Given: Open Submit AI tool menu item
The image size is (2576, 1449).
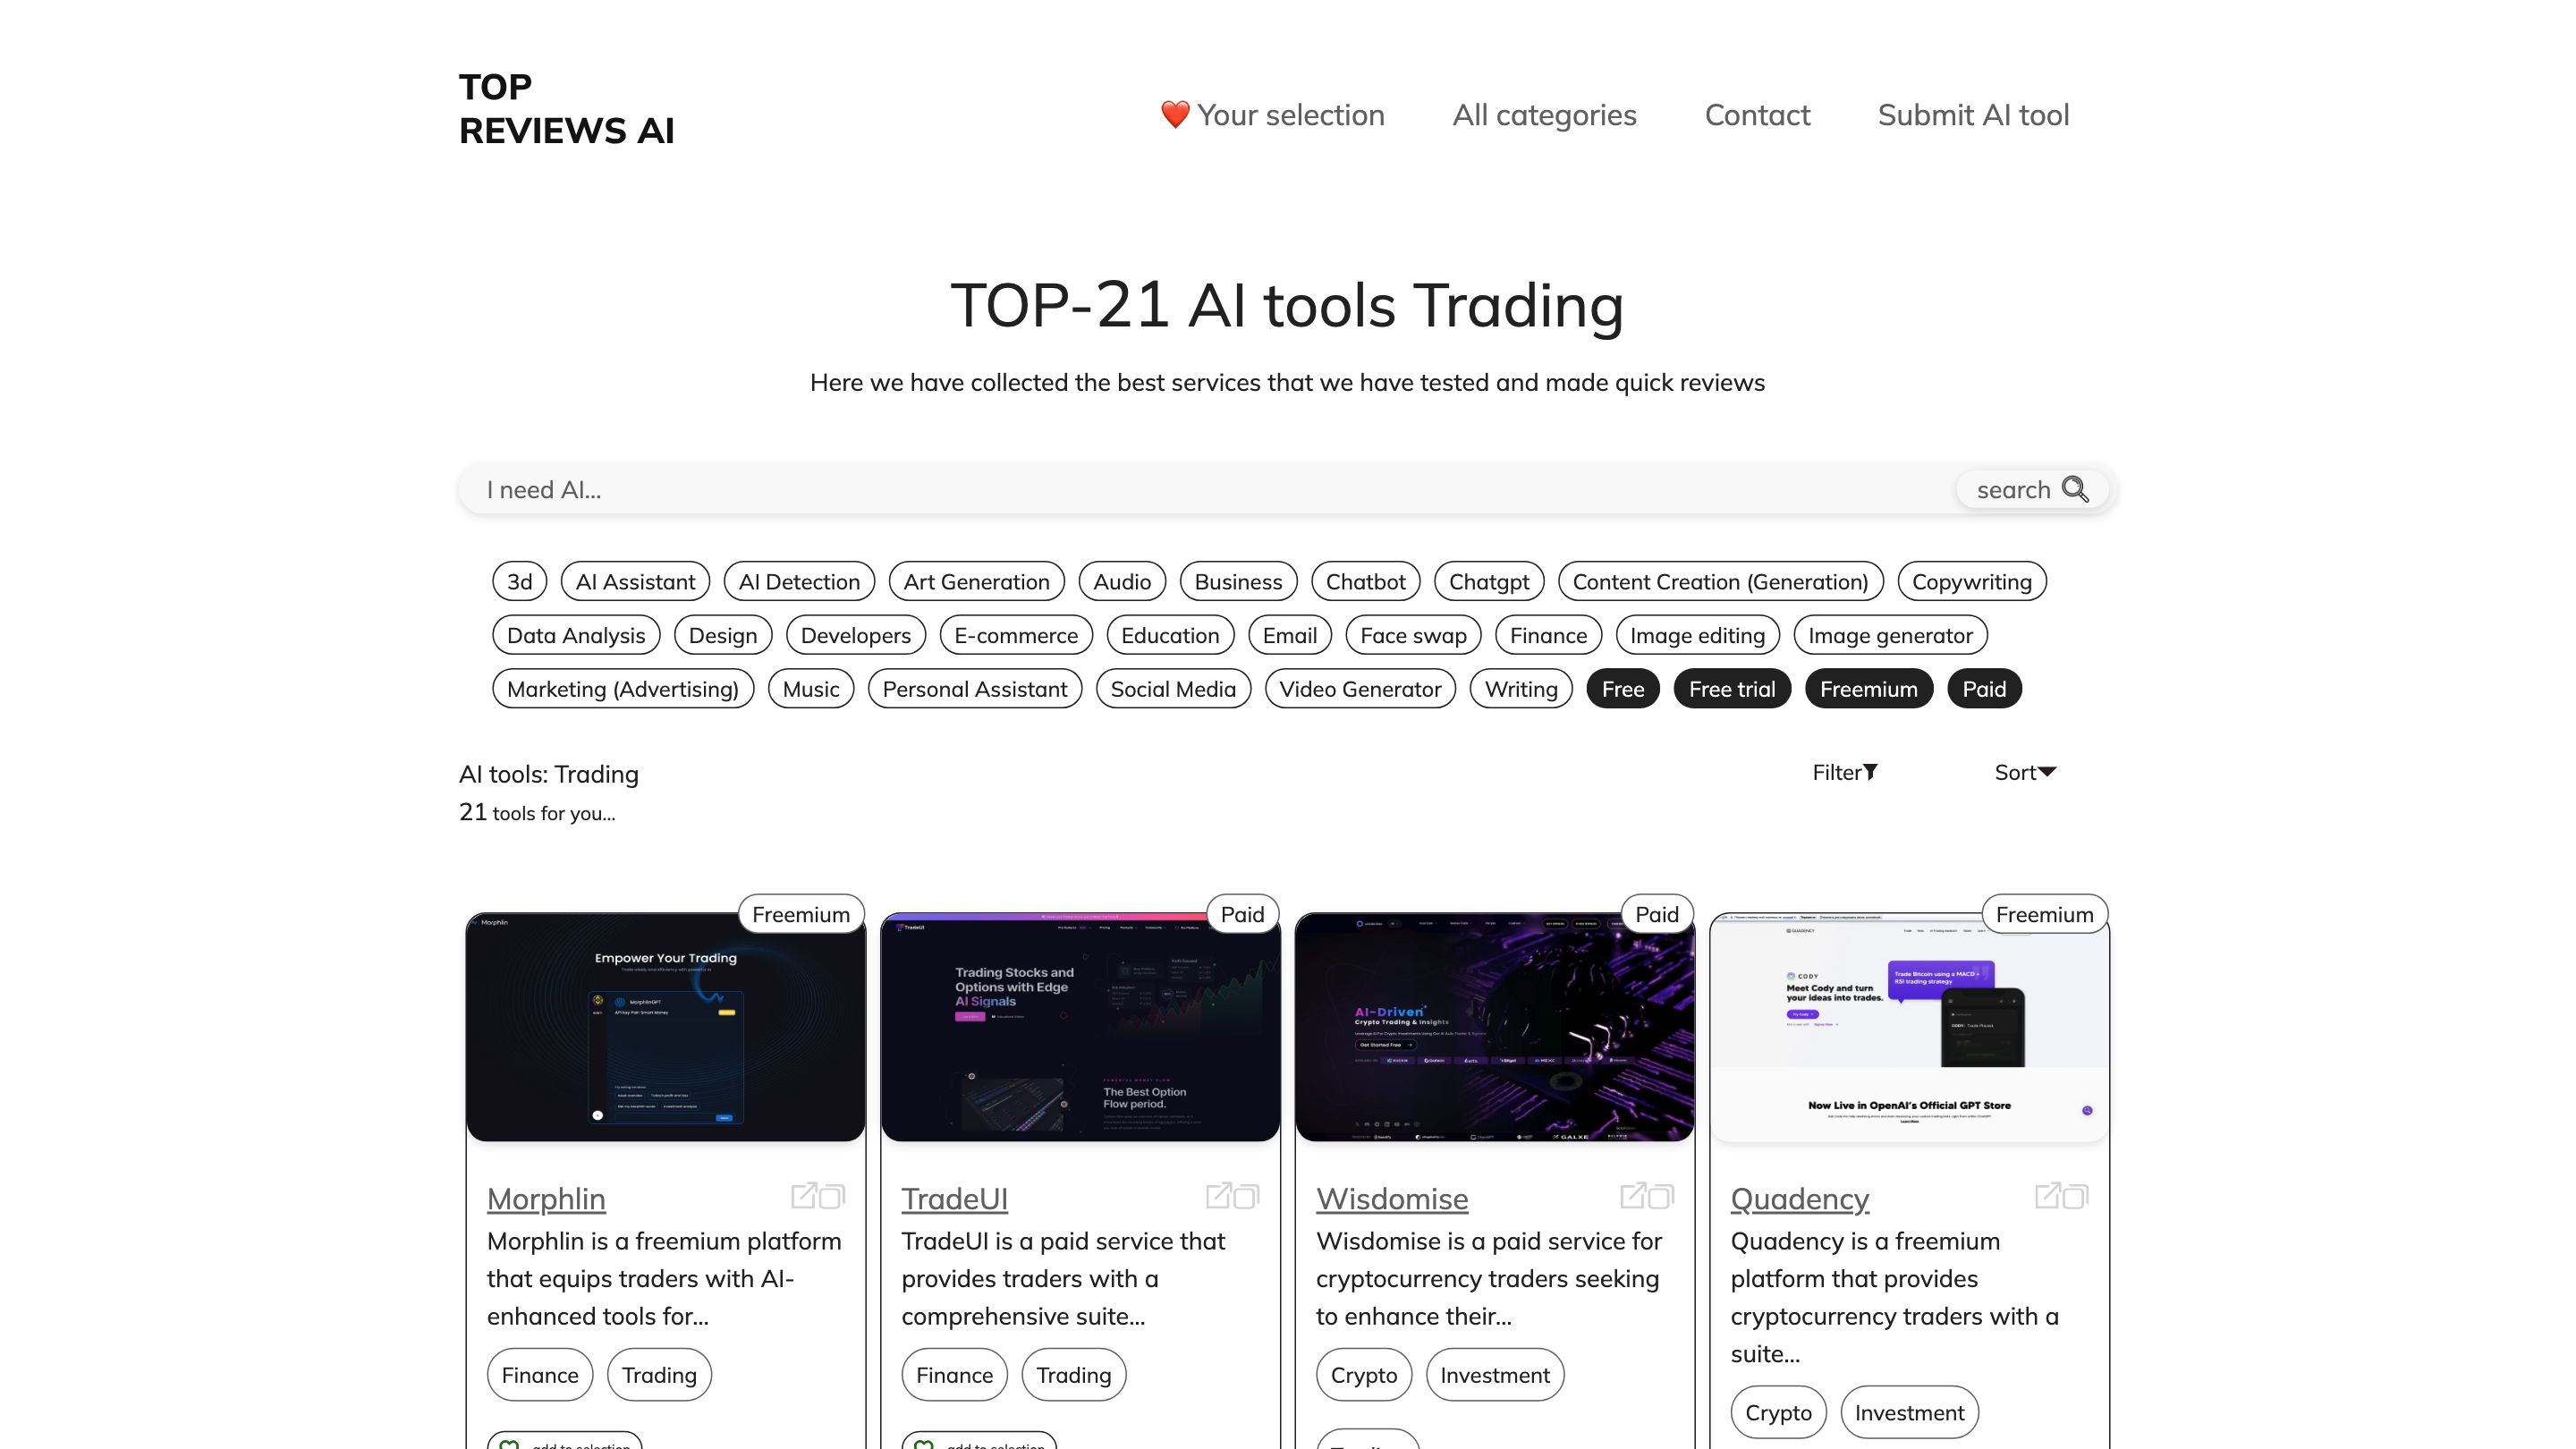Looking at the screenshot, I should tap(1973, 115).
